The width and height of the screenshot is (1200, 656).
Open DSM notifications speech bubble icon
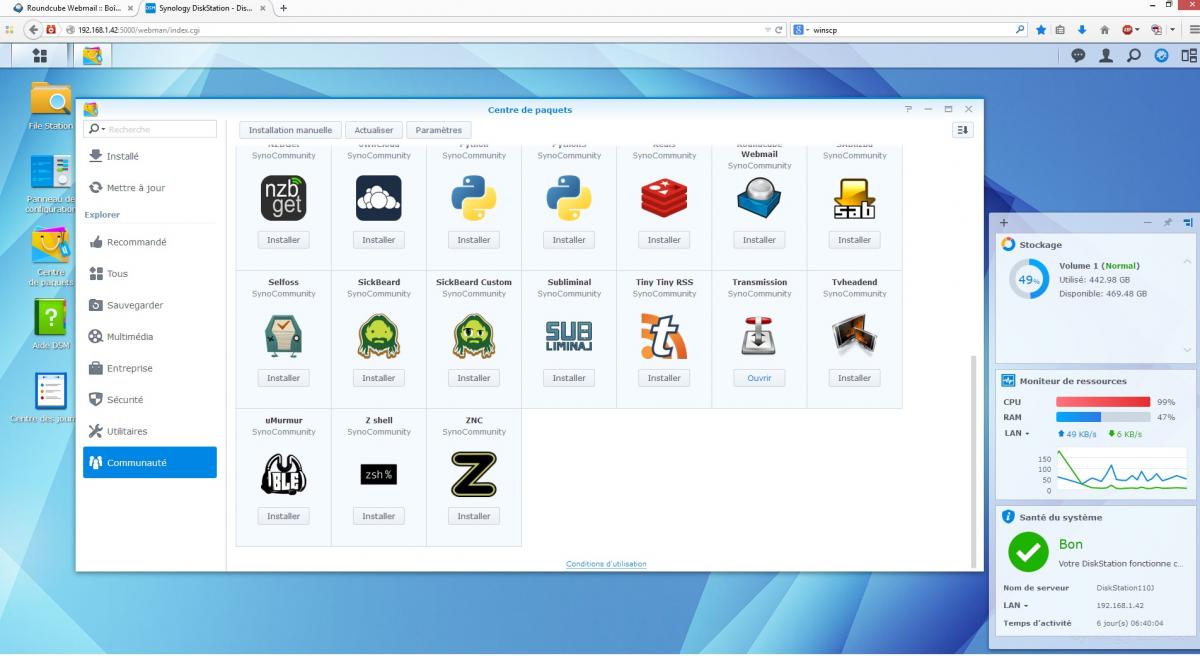click(1079, 56)
